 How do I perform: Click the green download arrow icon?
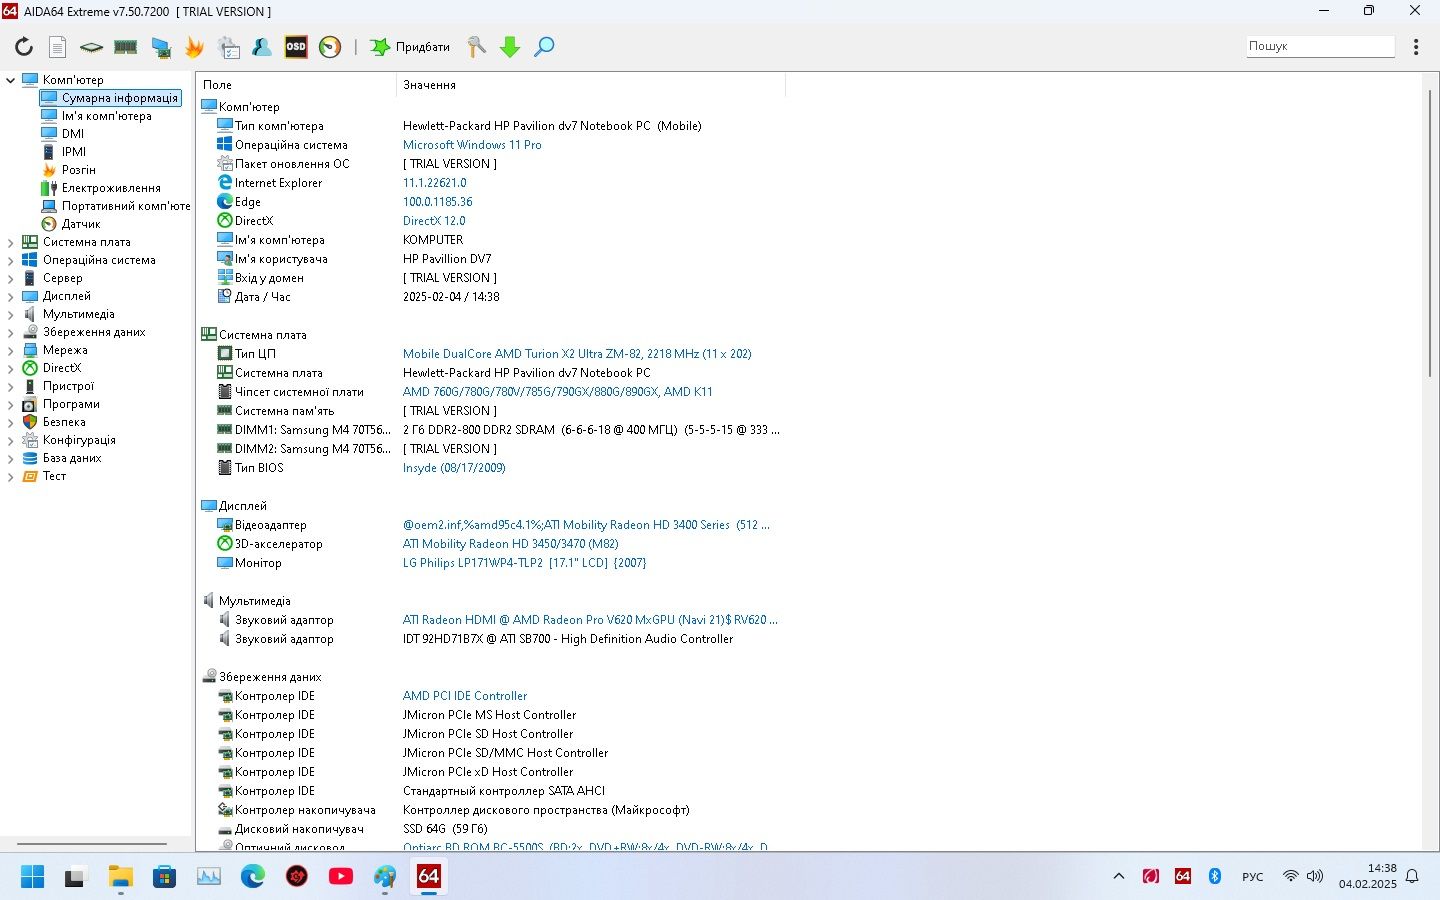click(510, 47)
